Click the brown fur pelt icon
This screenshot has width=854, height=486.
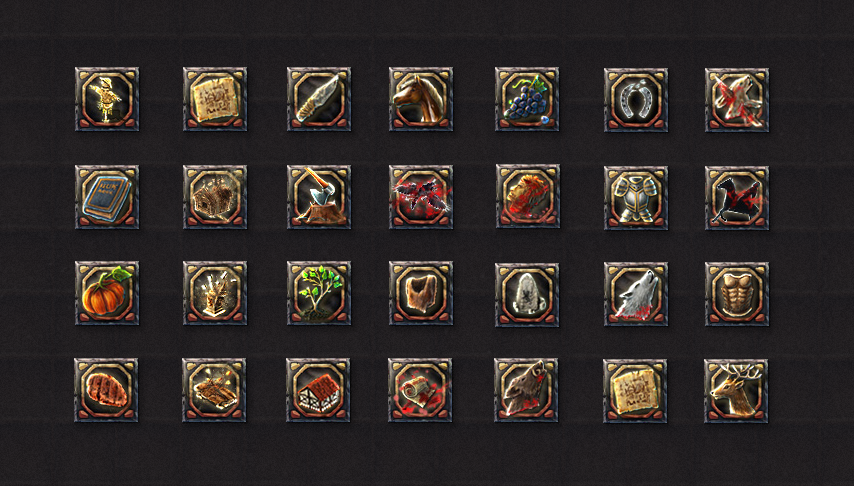click(421, 293)
